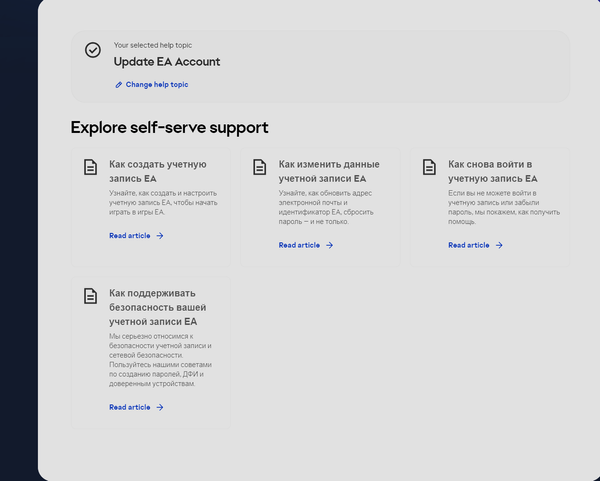Click arrow icon under безопасность учетной записи article
Image resolution: width=600 pixels, height=481 pixels.
160,407
